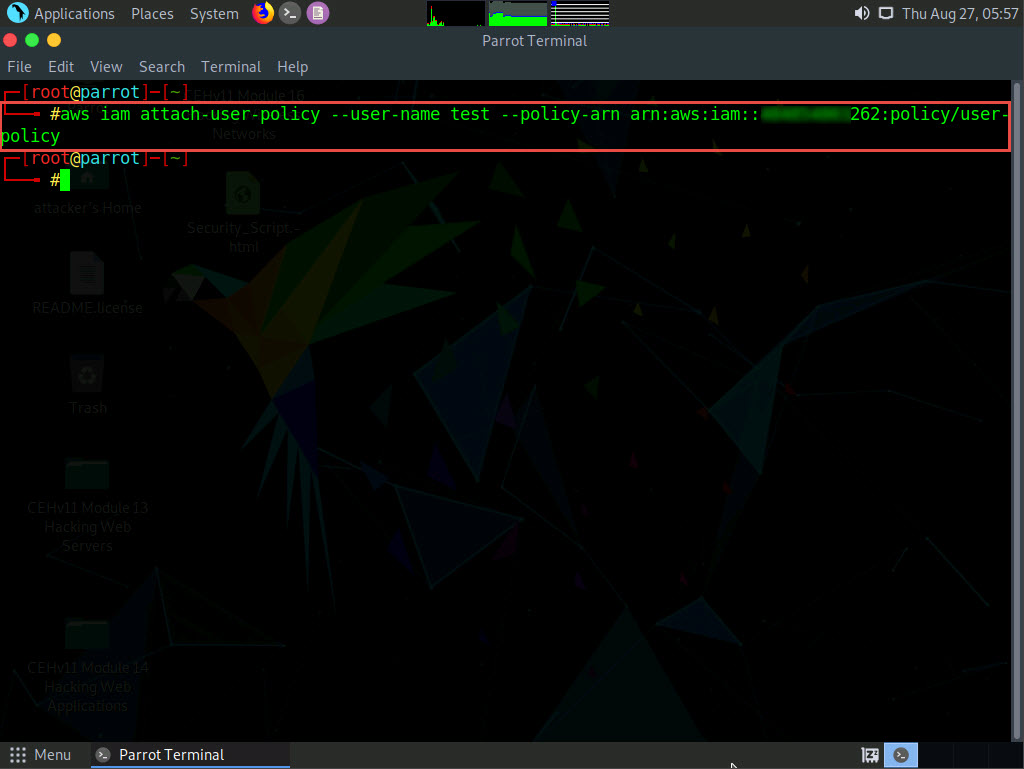Expand the View menu
Image resolution: width=1024 pixels, height=769 pixels.
(106, 67)
